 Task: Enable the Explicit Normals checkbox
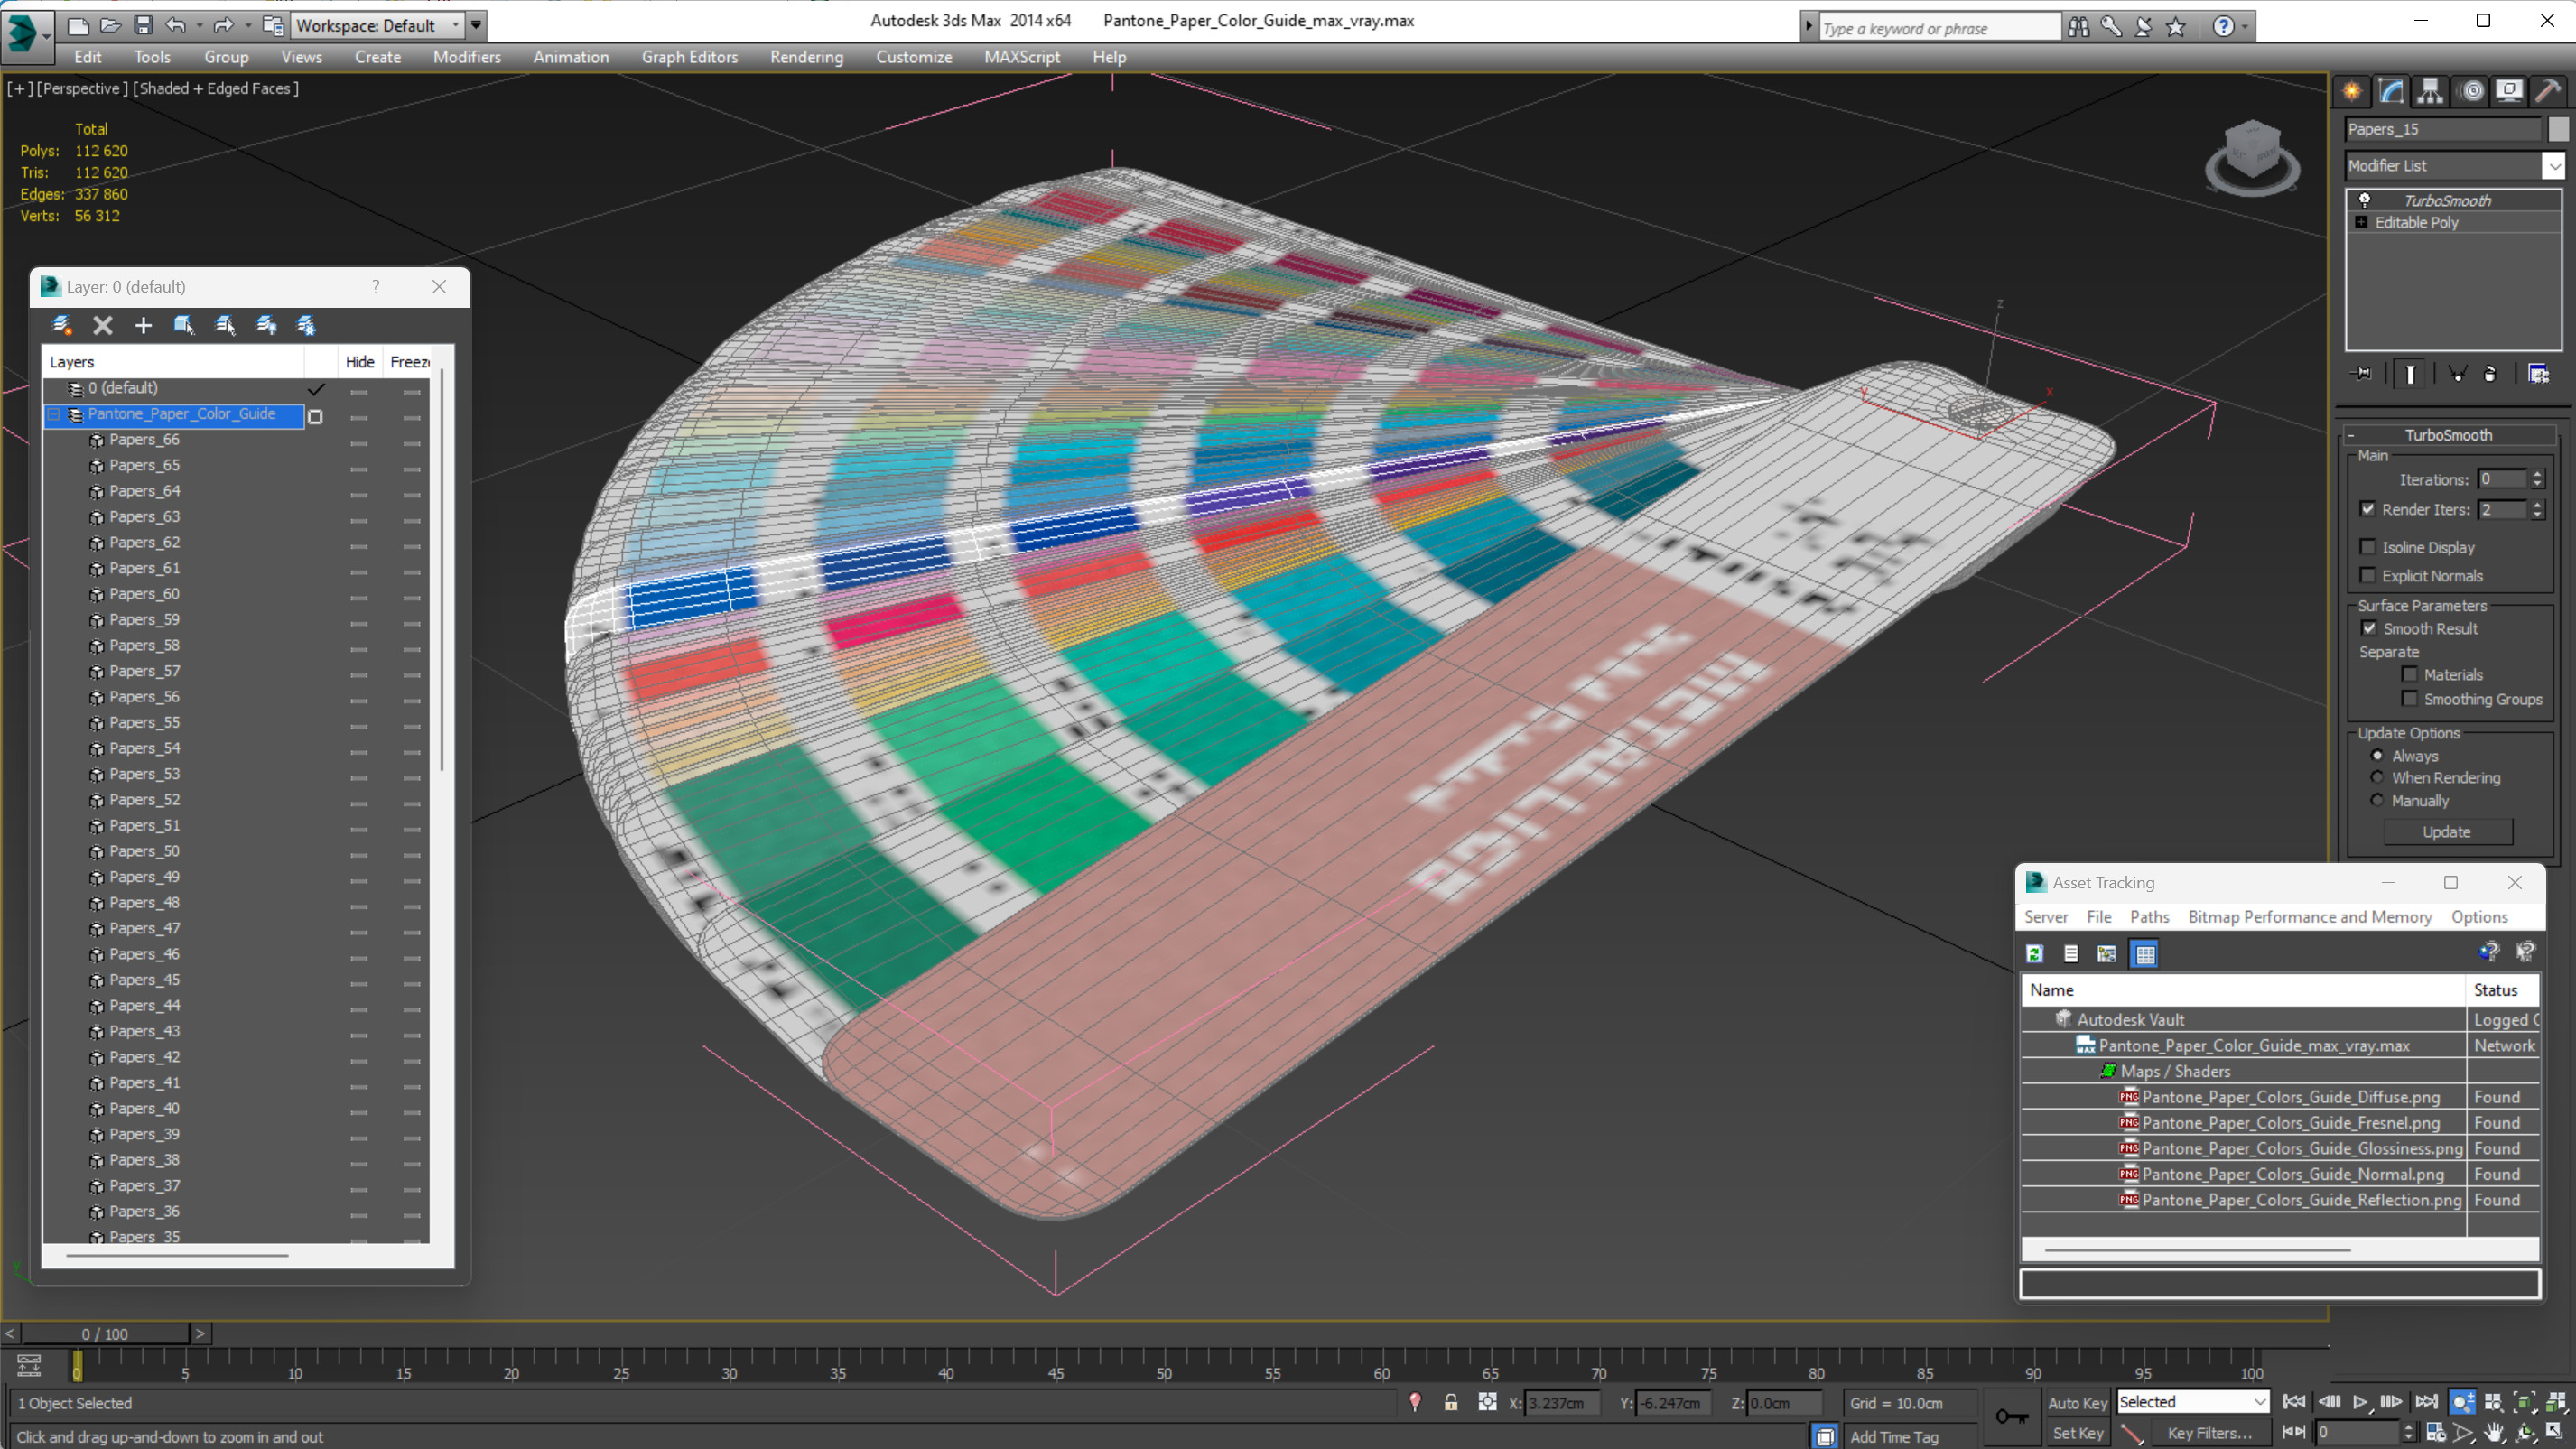[x=2367, y=575]
